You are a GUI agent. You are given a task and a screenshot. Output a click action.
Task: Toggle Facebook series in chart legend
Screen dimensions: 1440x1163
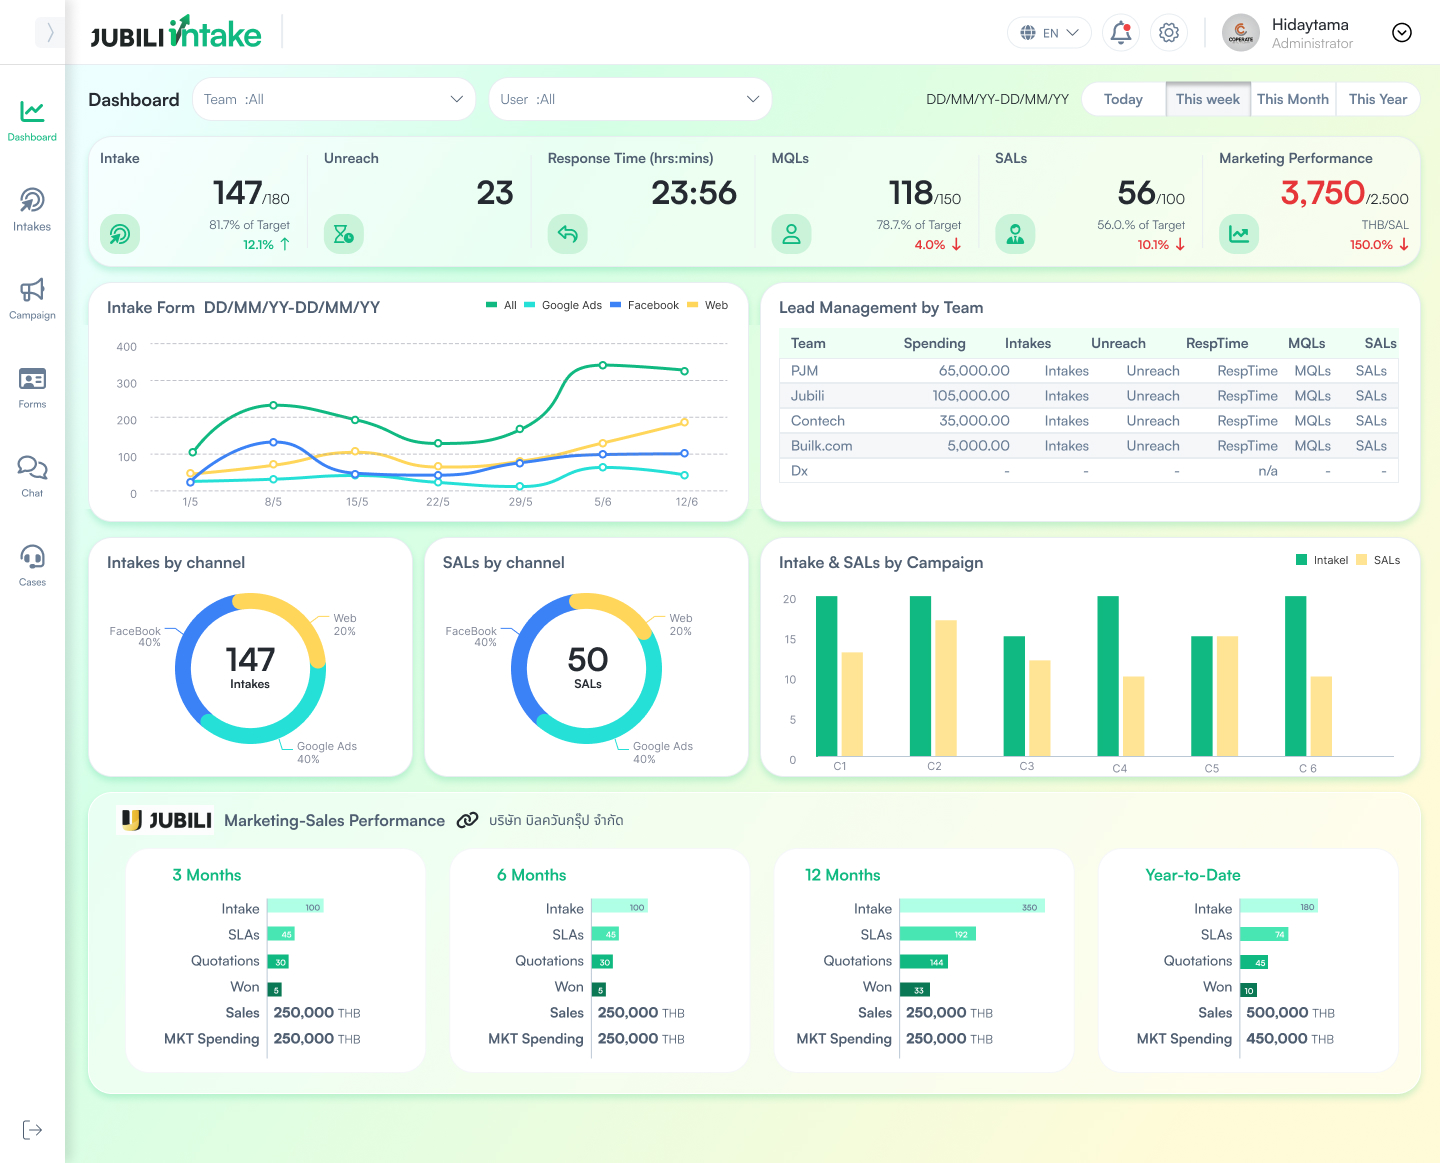tap(645, 305)
